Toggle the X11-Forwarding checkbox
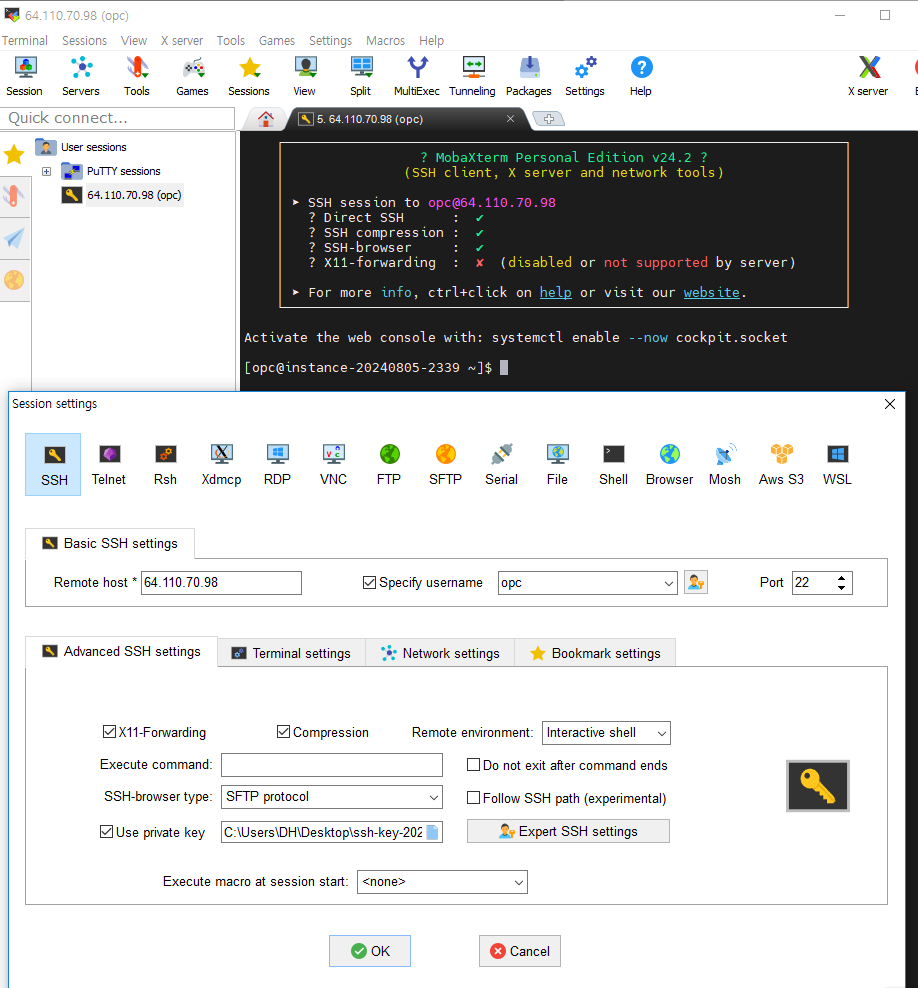This screenshot has height=988, width=918. [109, 732]
